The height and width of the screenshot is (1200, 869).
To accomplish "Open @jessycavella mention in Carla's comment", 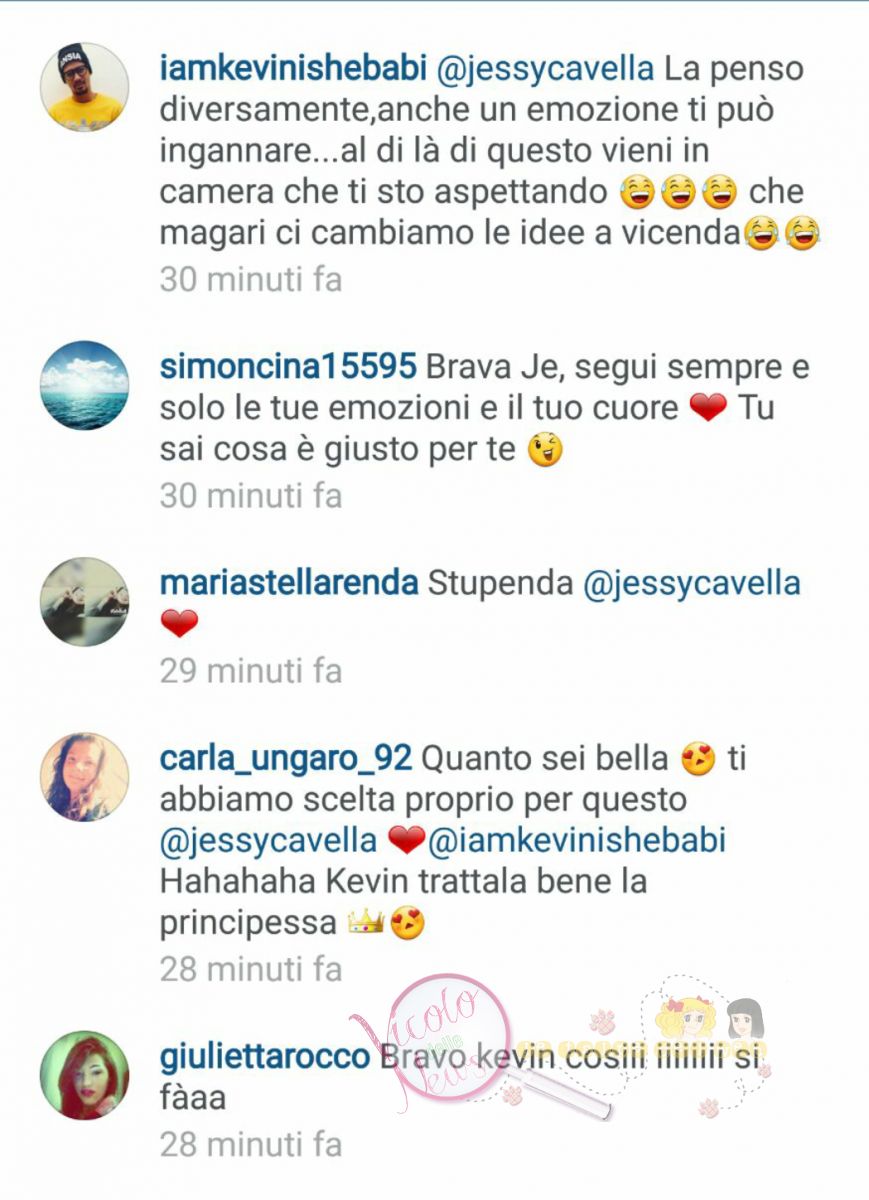I will point(268,842).
